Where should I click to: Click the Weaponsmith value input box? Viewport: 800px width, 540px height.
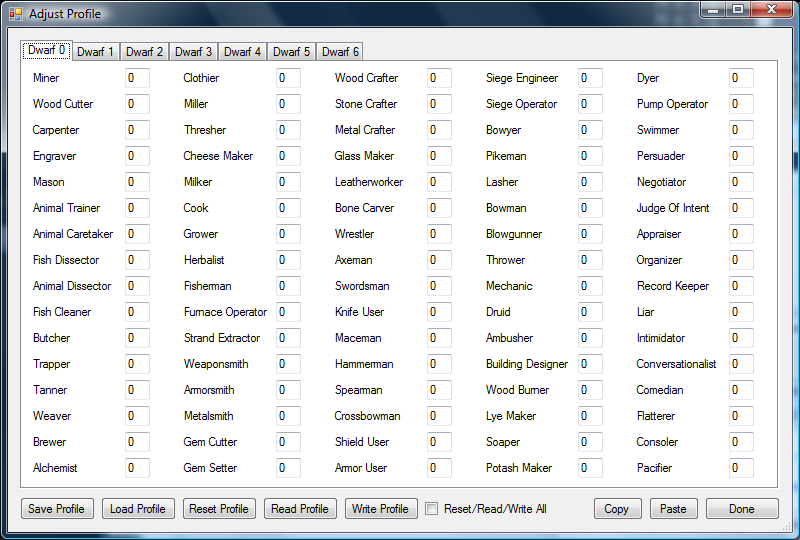pyautogui.click(x=288, y=364)
